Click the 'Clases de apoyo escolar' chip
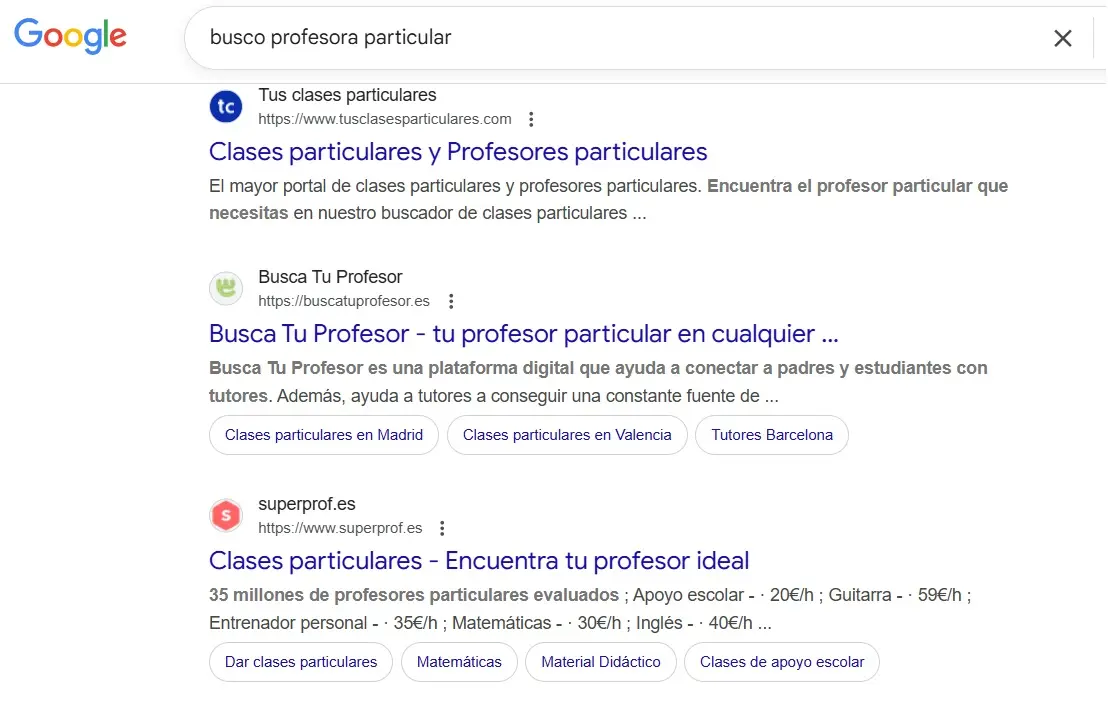 point(782,662)
